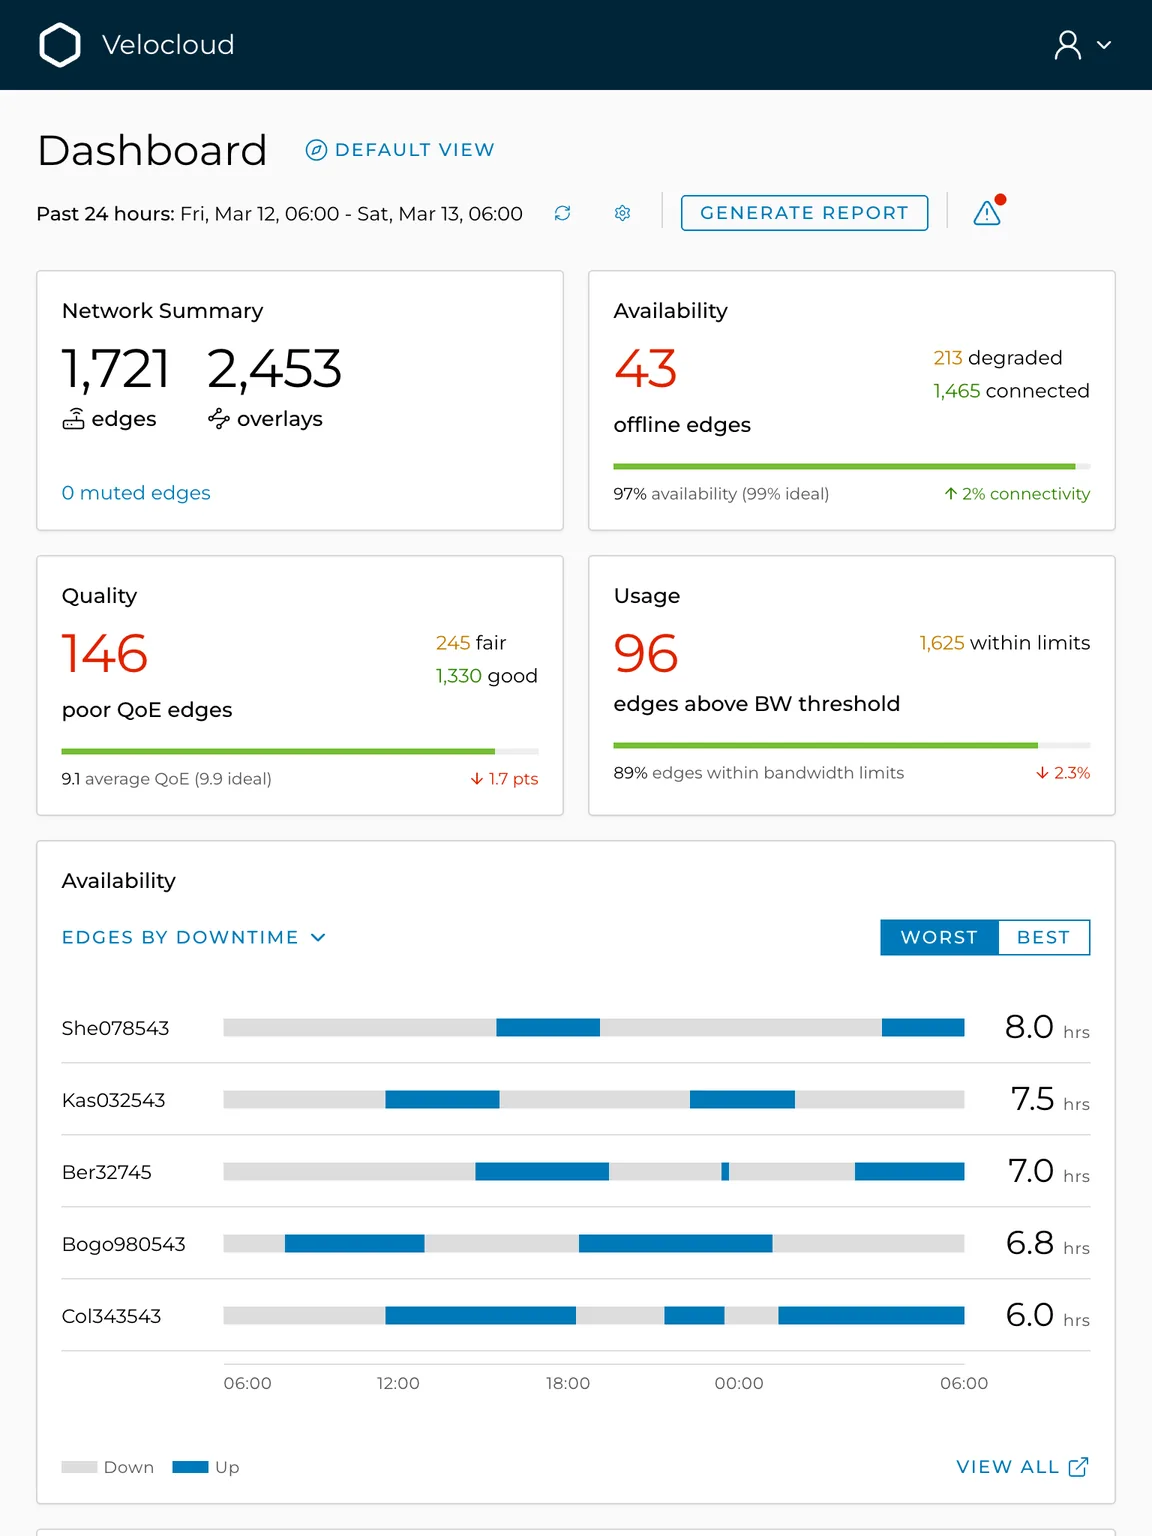This screenshot has height=1536, width=1152.
Task: Click the VIEW ALL external link icon
Action: pos(1079,1467)
